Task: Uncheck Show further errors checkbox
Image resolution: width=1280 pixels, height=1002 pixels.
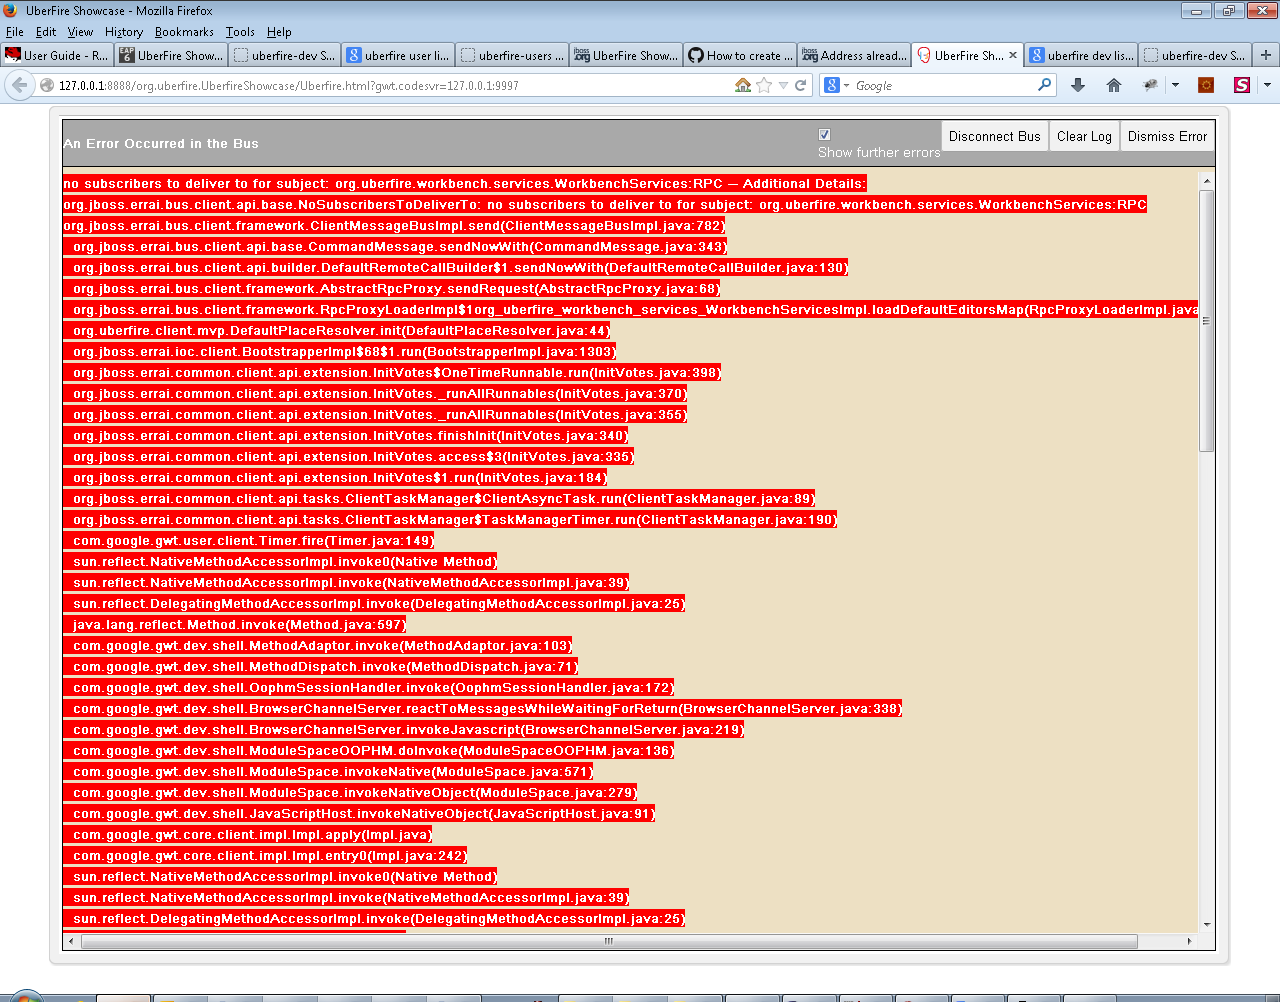Action: click(825, 135)
